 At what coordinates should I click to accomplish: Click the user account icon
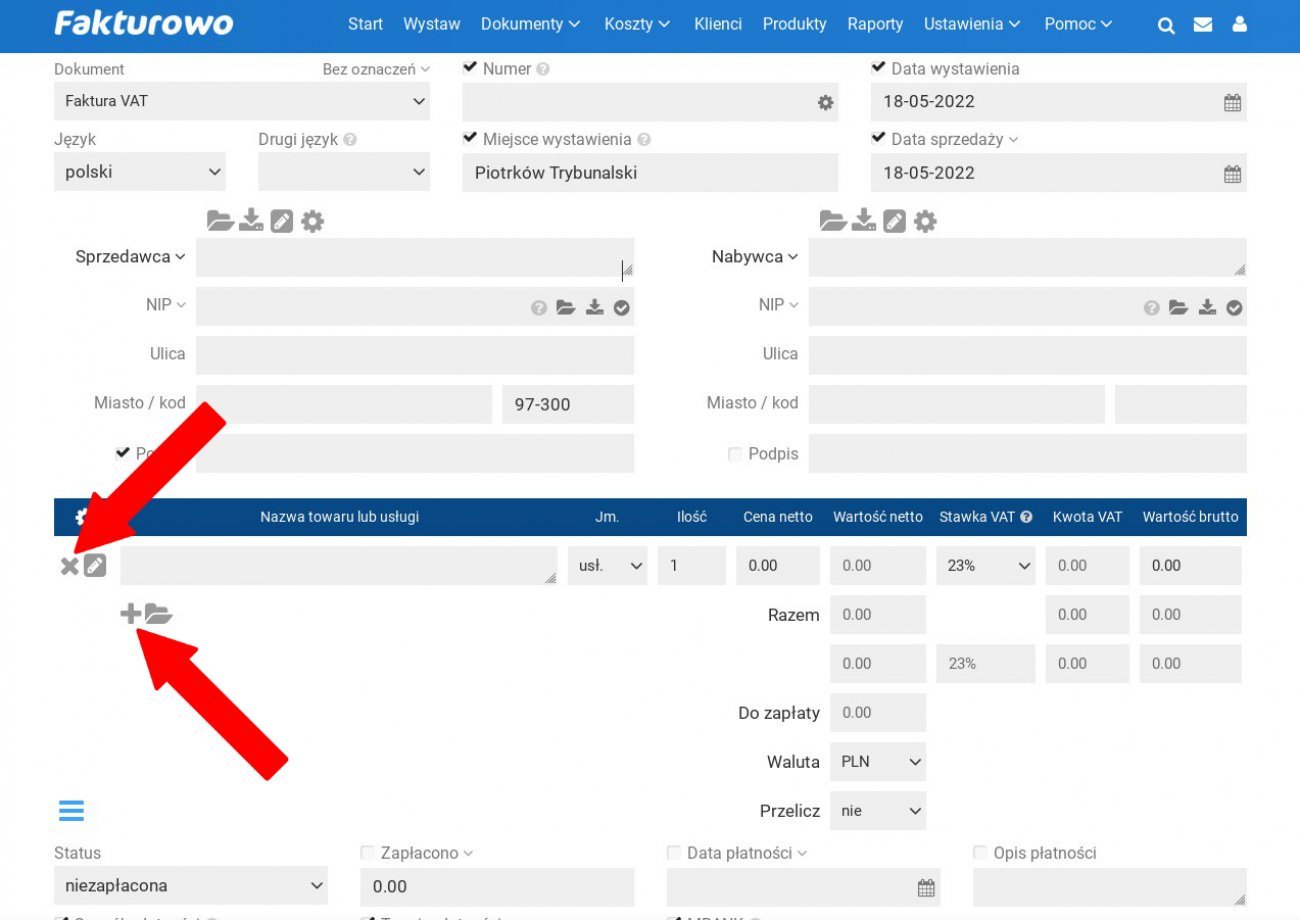[x=1240, y=25]
